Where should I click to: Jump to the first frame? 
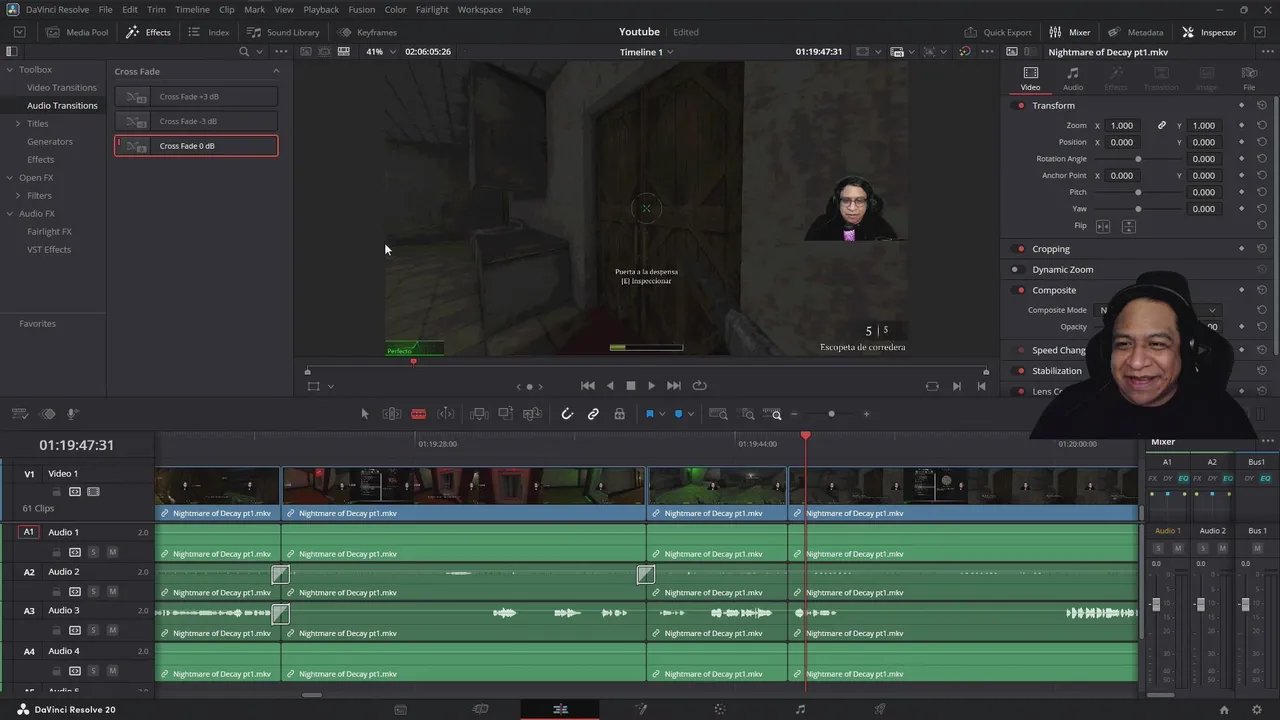click(x=588, y=386)
